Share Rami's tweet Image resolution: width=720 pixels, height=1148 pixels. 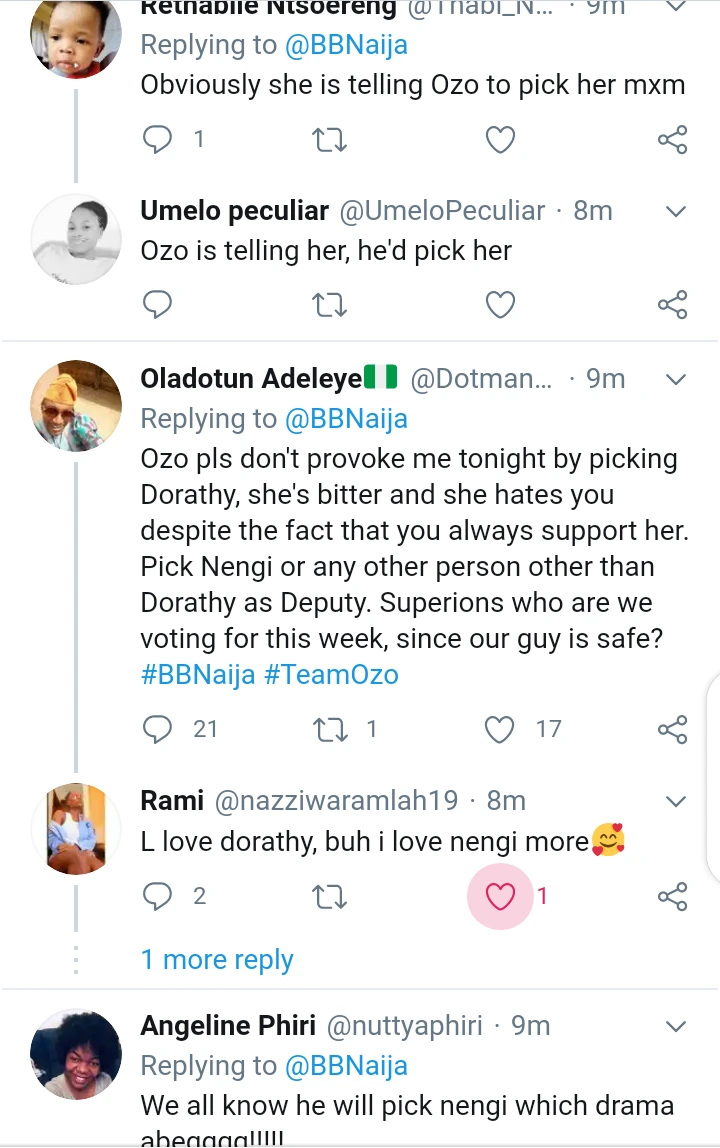[x=673, y=897]
